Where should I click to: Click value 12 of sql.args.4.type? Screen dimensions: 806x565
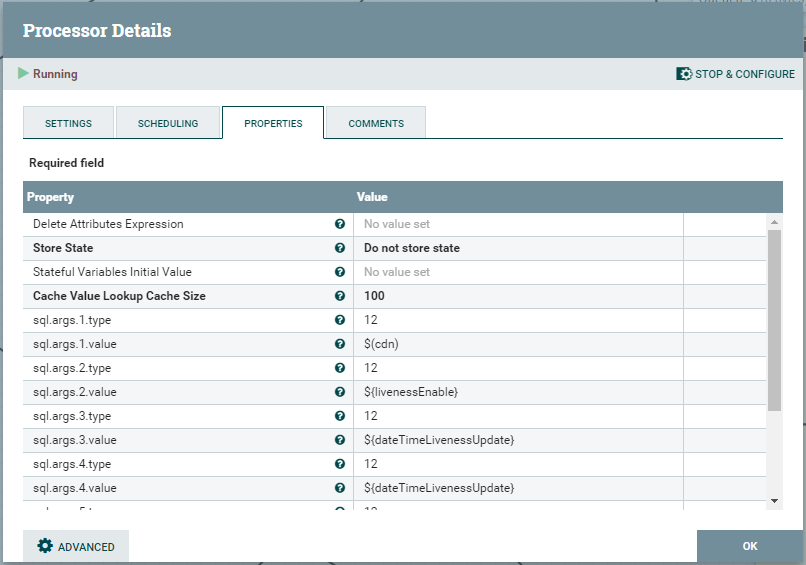[371, 464]
